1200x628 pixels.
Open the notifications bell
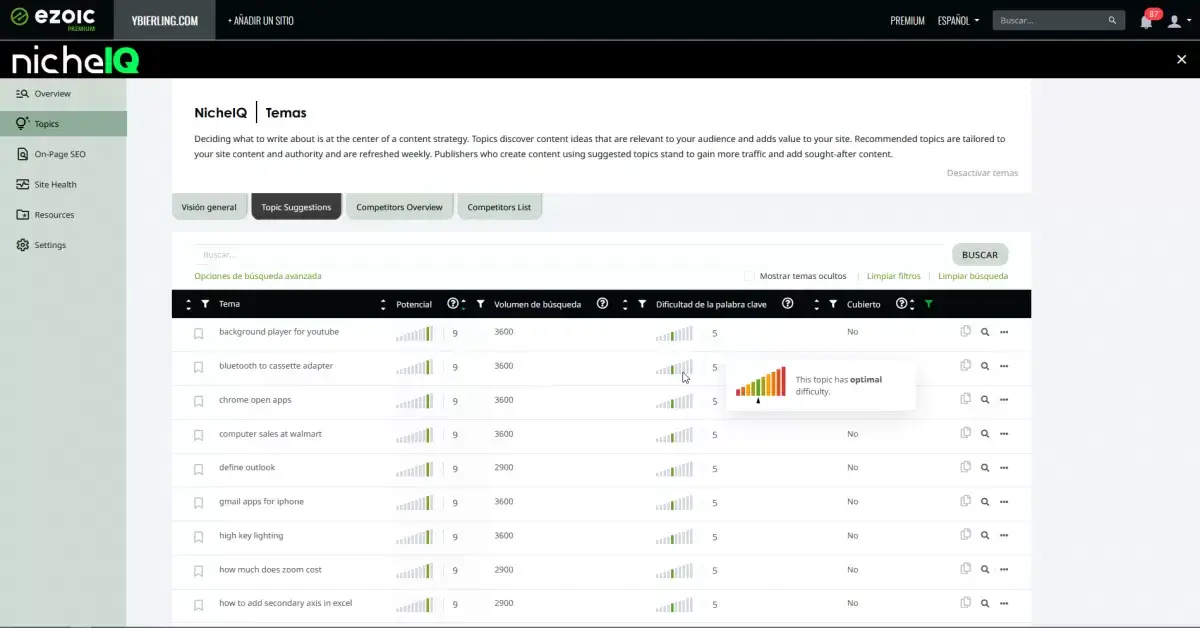[x=1146, y=21]
